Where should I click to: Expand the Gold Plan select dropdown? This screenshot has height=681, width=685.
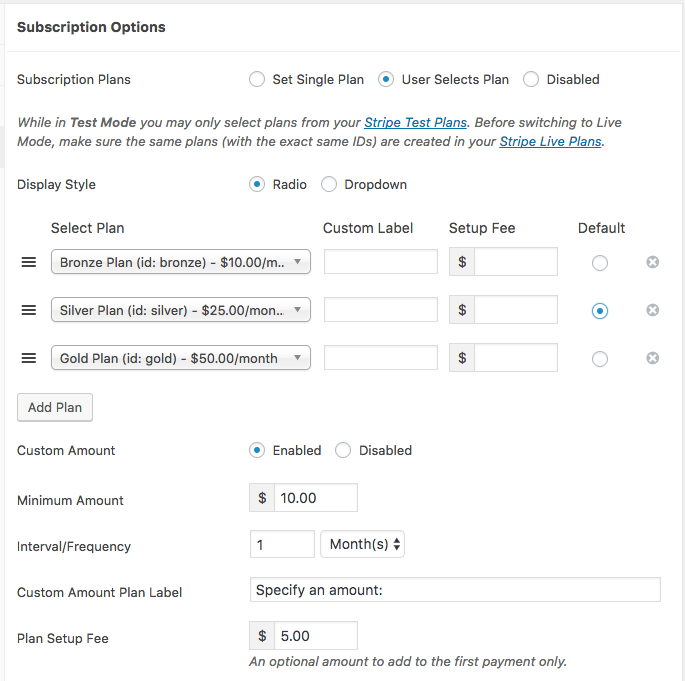pyautogui.click(x=181, y=358)
